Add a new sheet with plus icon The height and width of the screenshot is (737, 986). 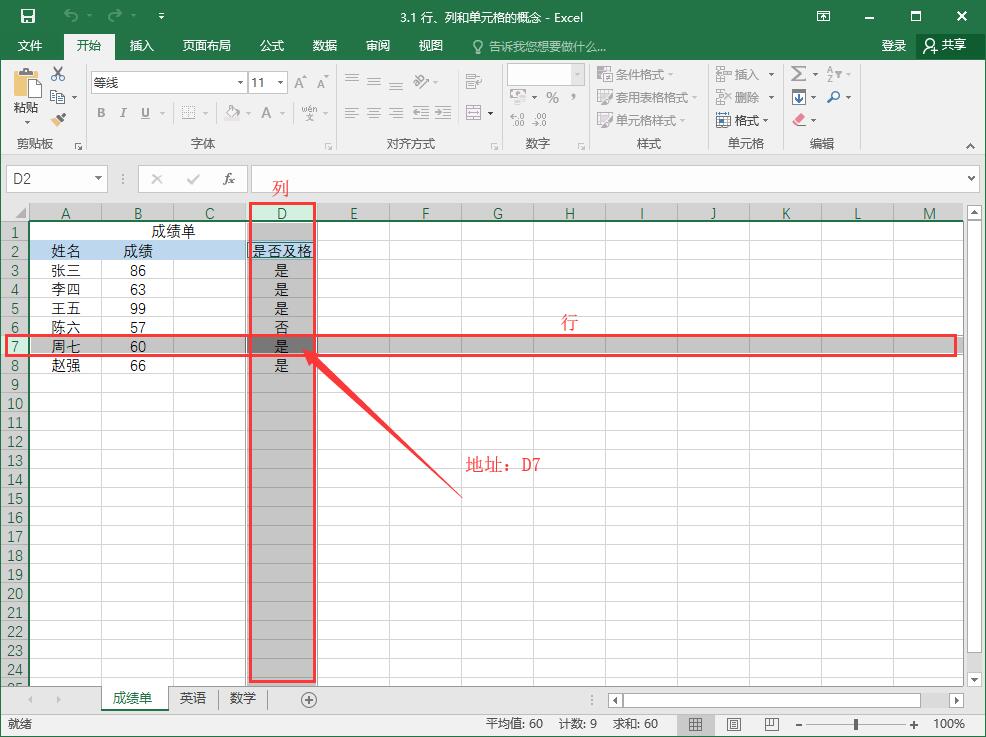pos(308,700)
